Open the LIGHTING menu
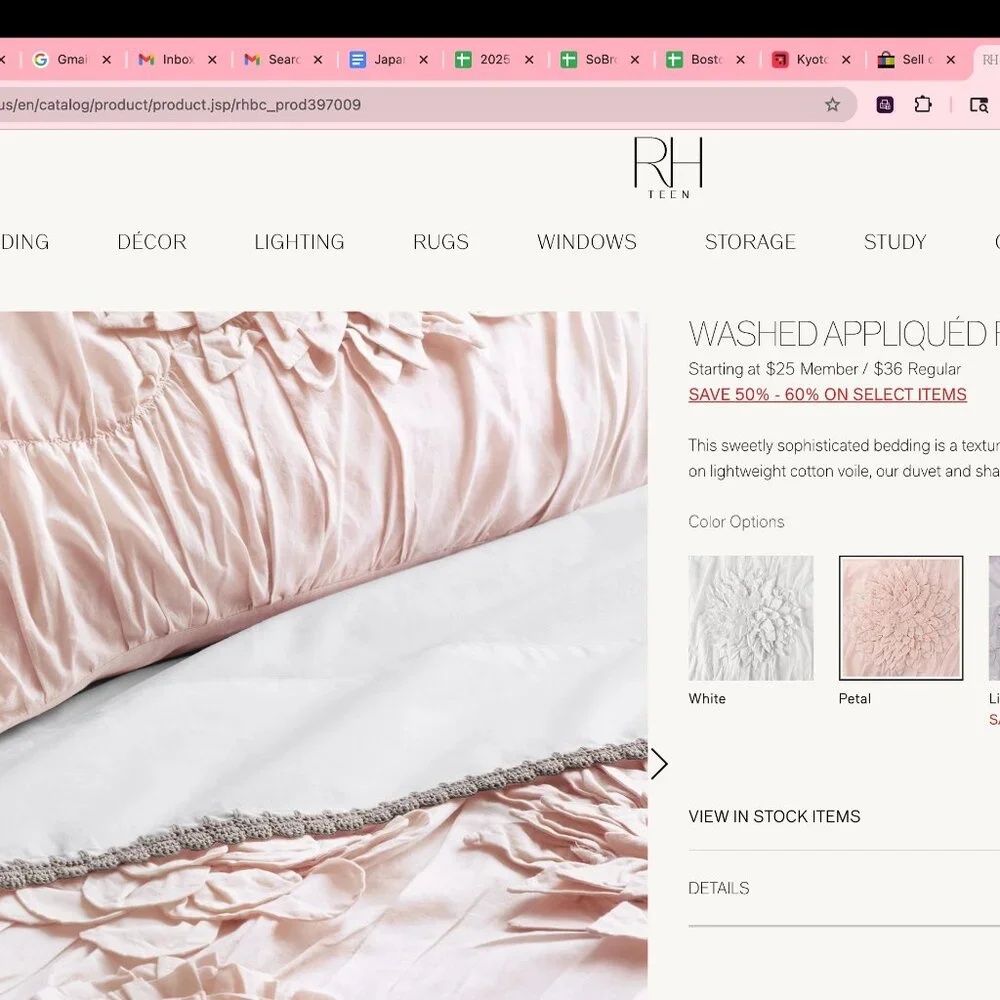Viewport: 1000px width, 1000px height. 299,242
